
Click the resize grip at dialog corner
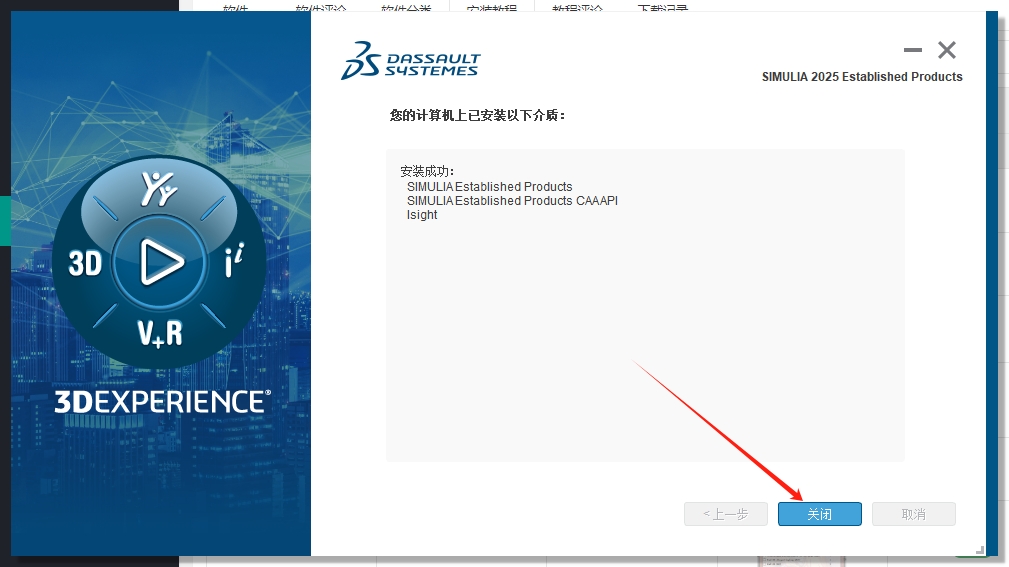[x=979, y=549]
